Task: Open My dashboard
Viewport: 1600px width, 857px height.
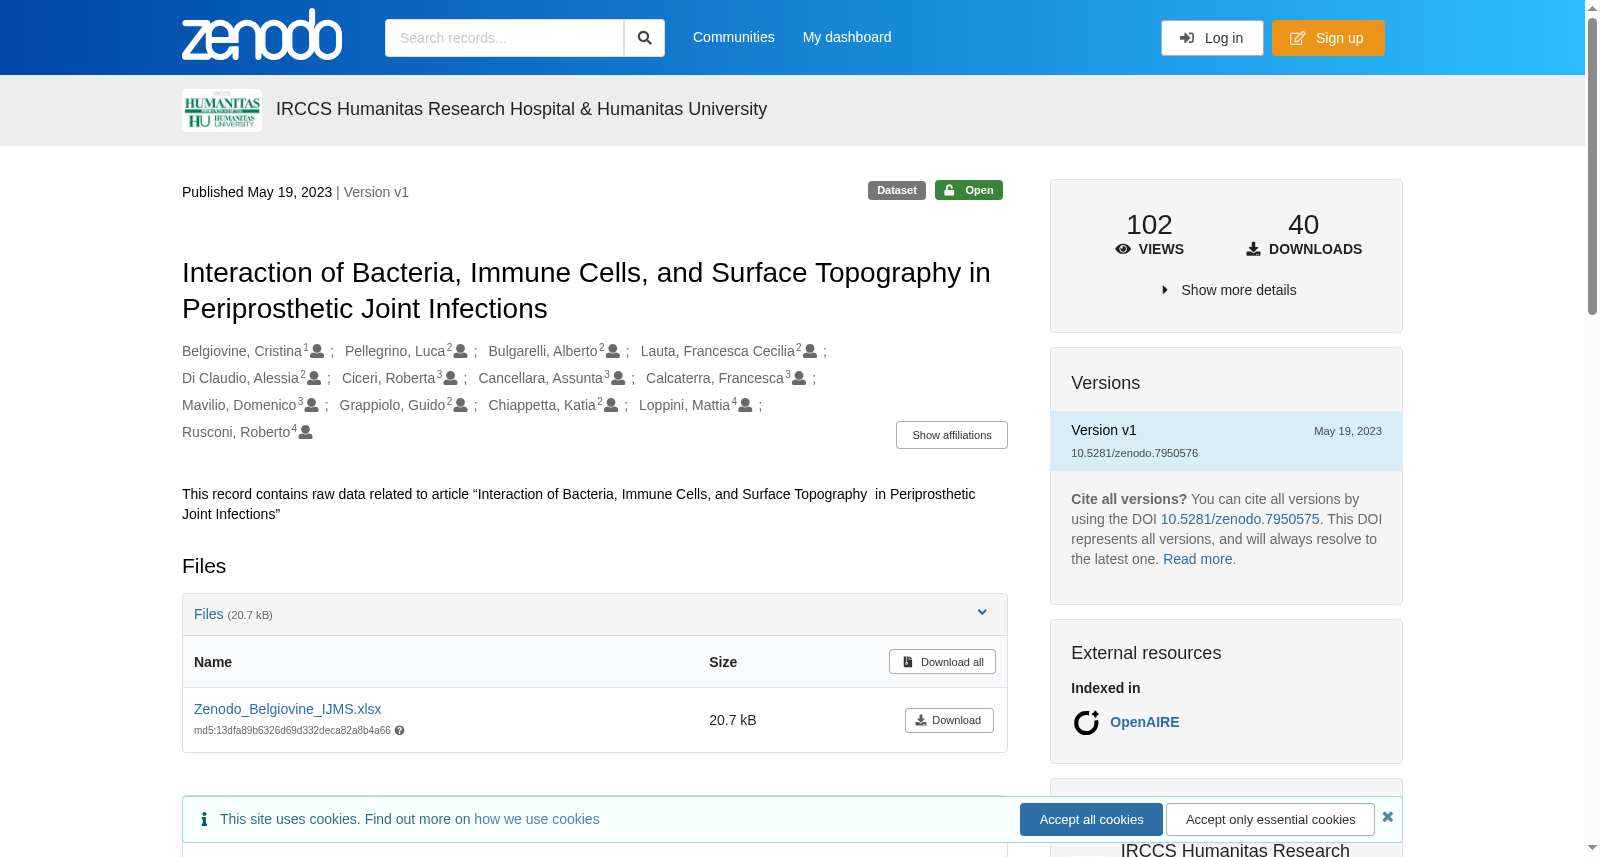Action: tap(847, 37)
